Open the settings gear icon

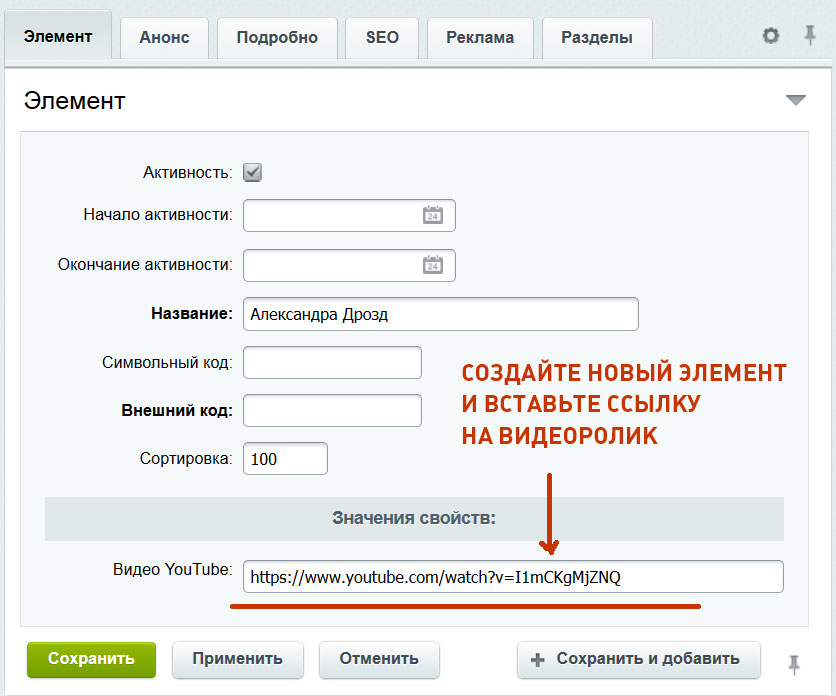pos(770,36)
